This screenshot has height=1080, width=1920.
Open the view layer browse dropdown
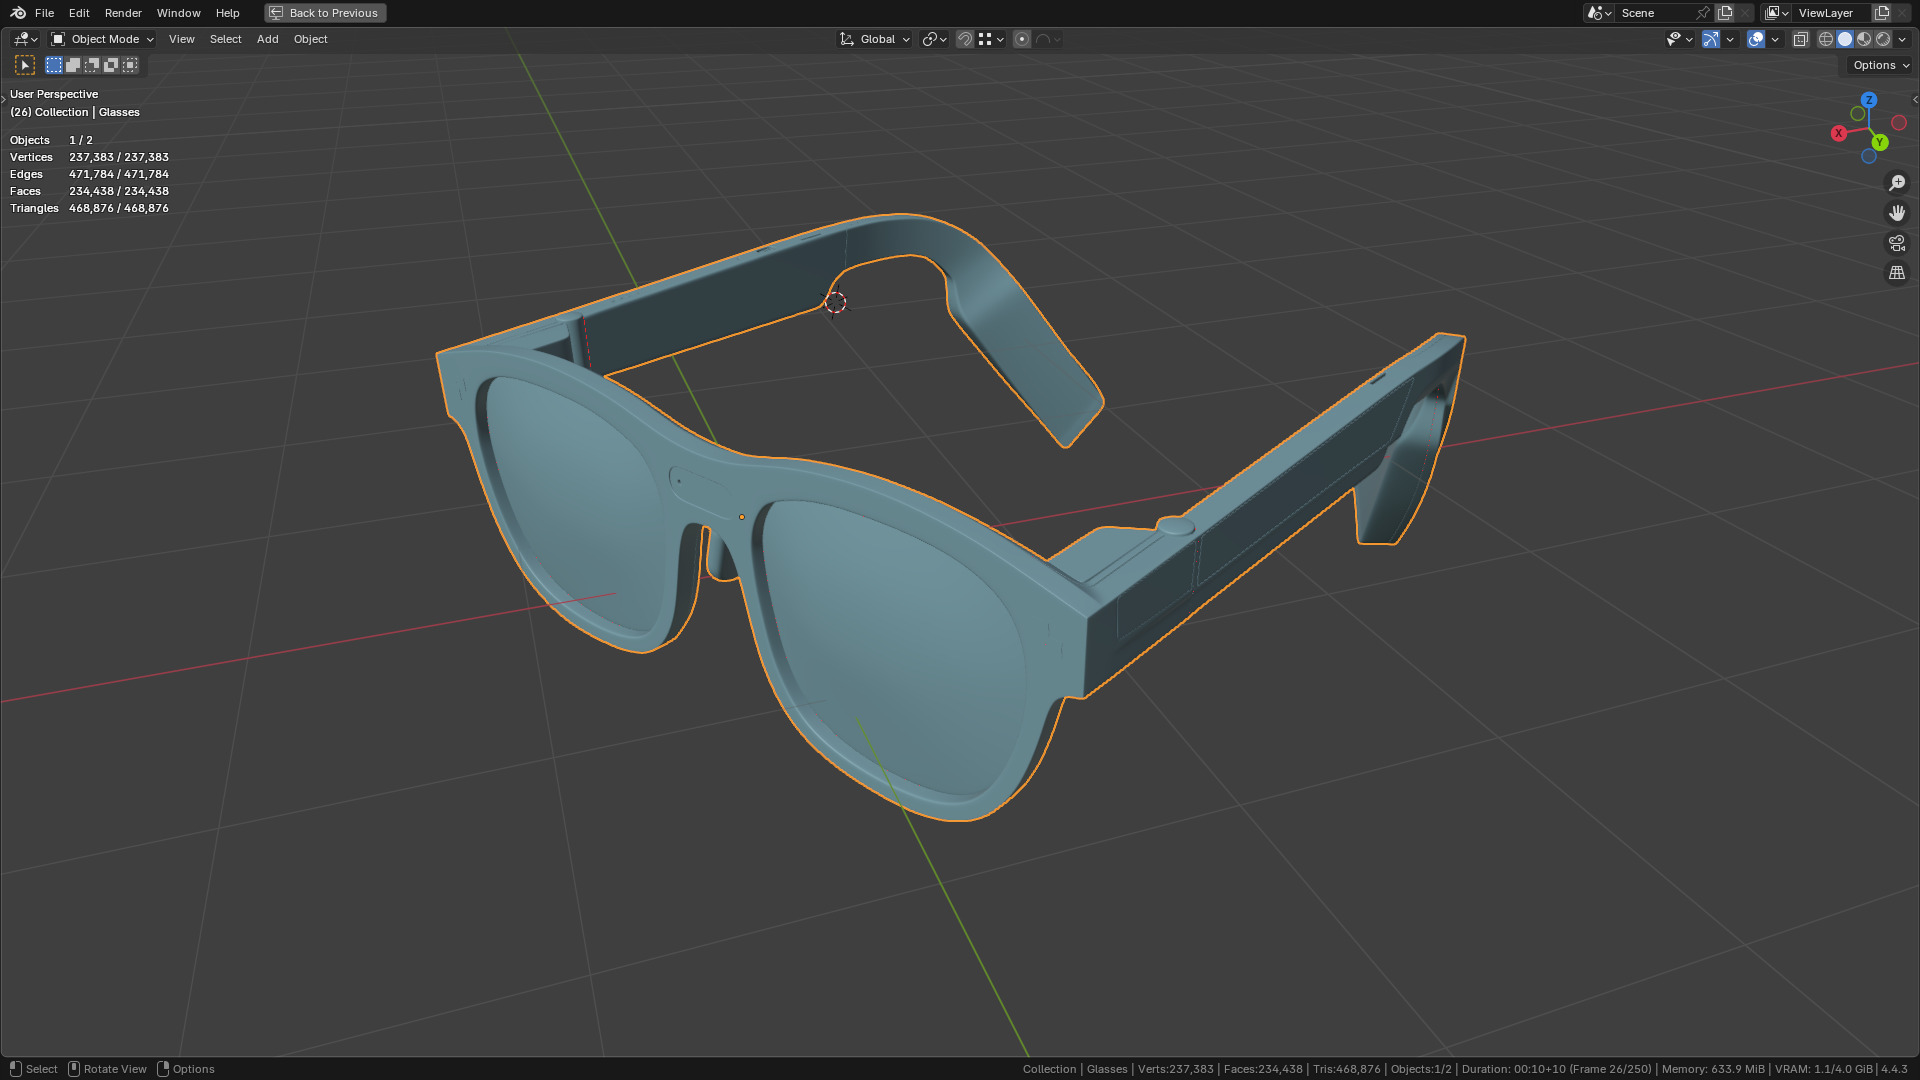[x=1776, y=13]
